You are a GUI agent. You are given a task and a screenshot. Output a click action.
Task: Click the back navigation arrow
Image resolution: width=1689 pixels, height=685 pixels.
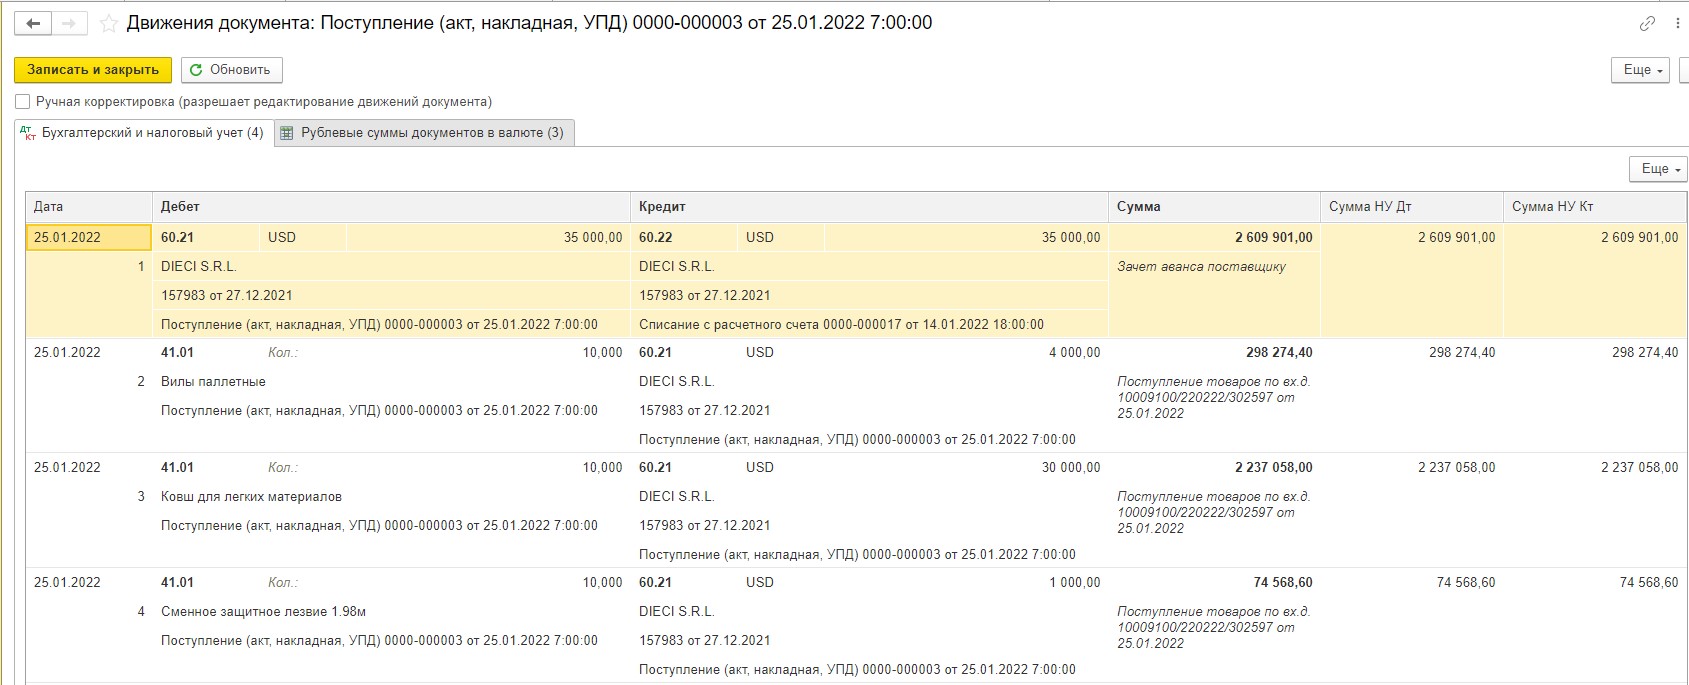point(33,23)
